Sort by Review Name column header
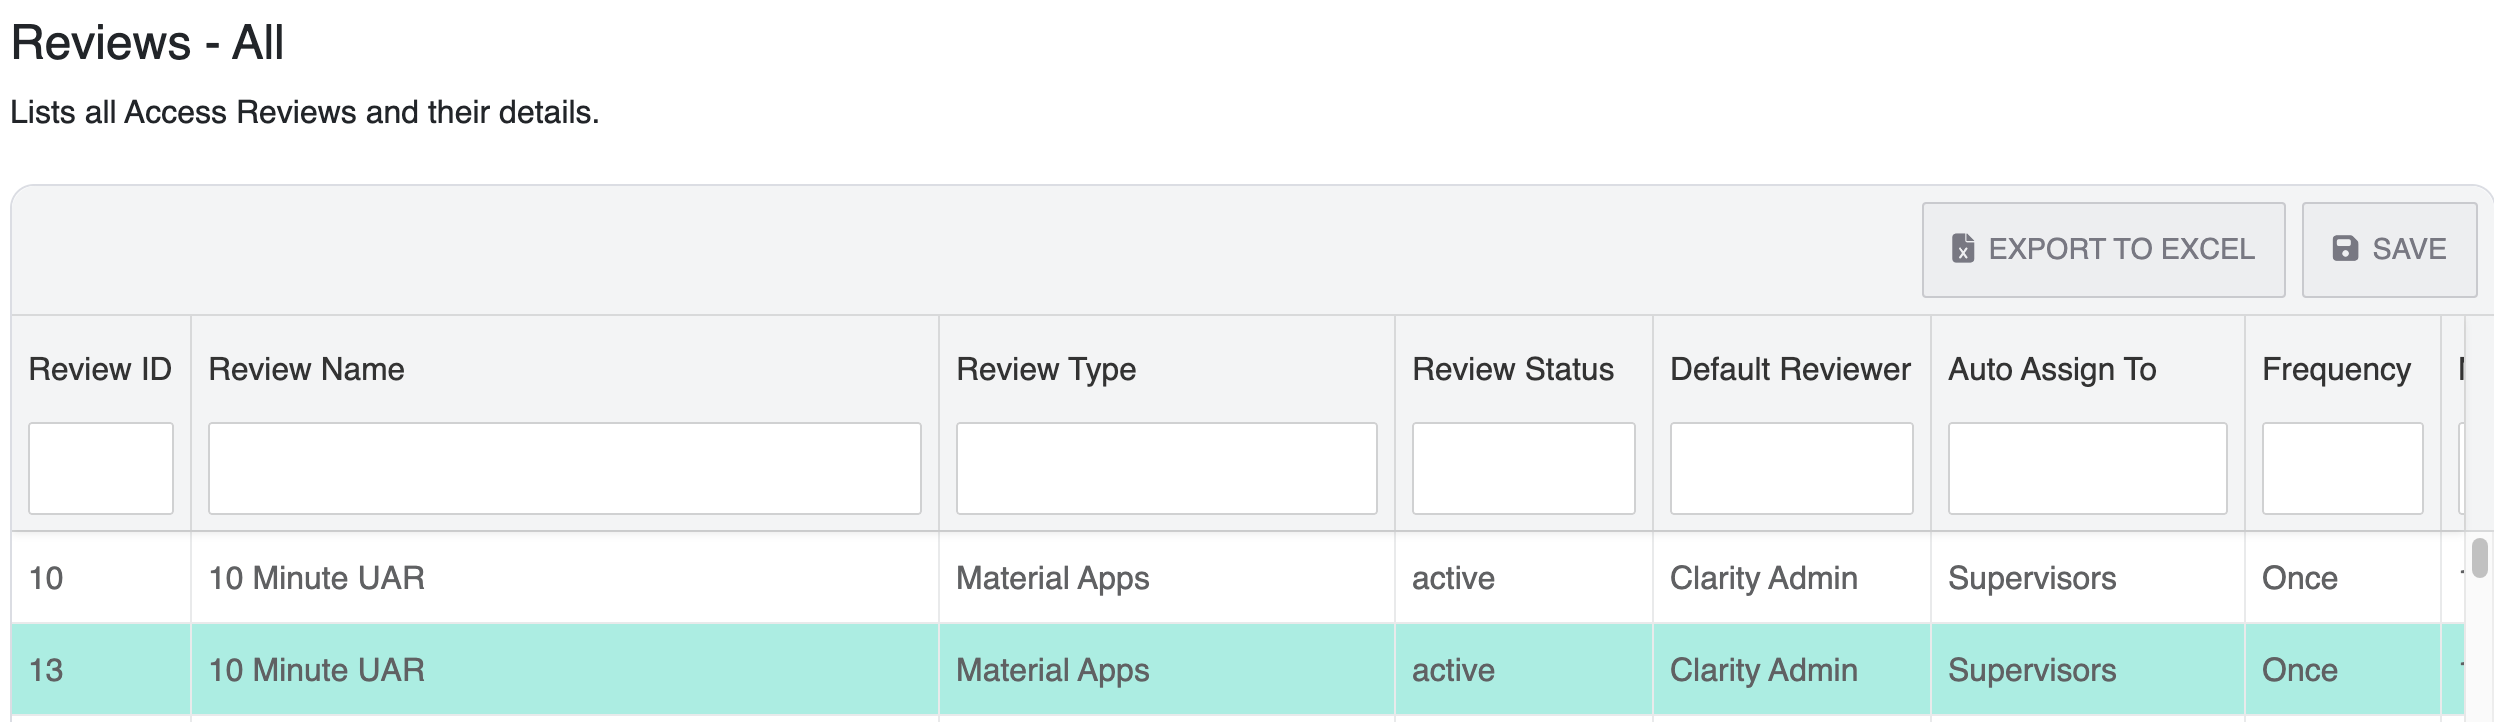Viewport: 2494px width, 722px height. [x=306, y=369]
